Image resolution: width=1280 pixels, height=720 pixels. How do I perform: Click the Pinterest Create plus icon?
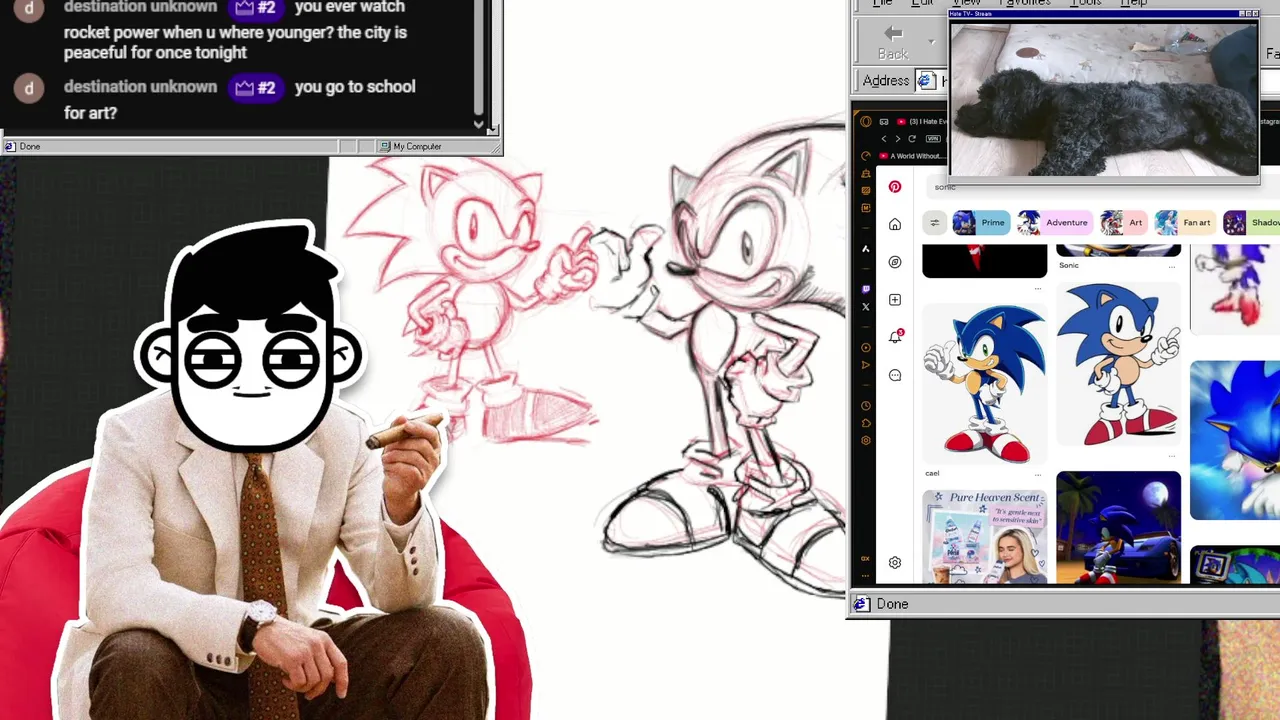[895, 300]
